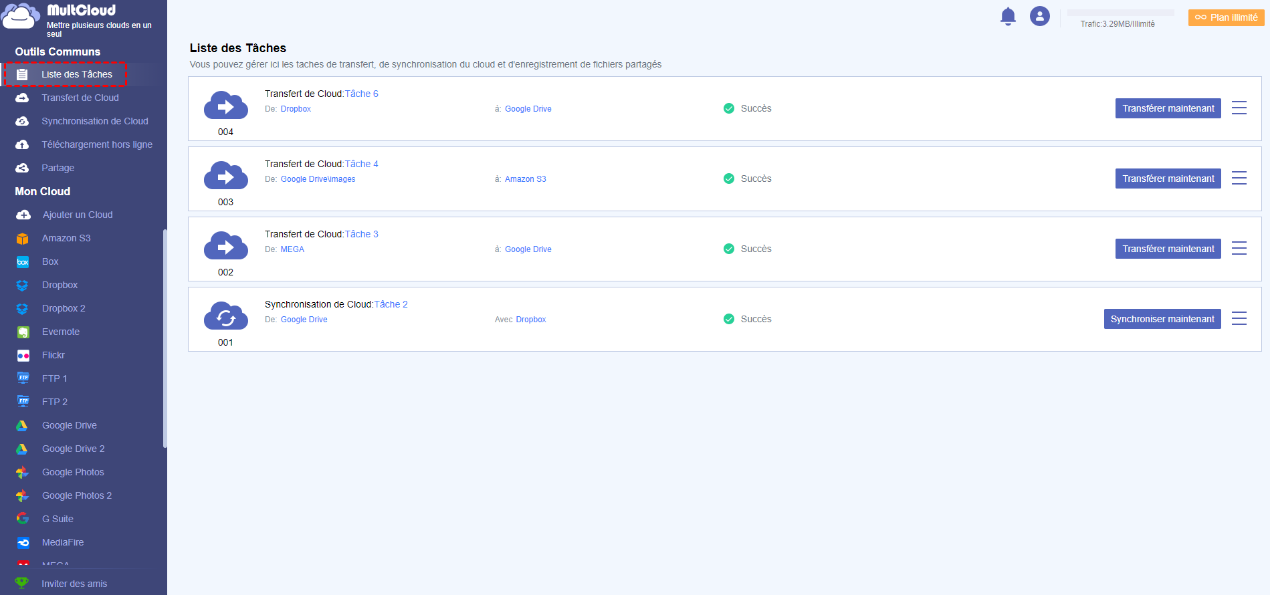Click the Inviter des amis trophy icon

coord(22,583)
